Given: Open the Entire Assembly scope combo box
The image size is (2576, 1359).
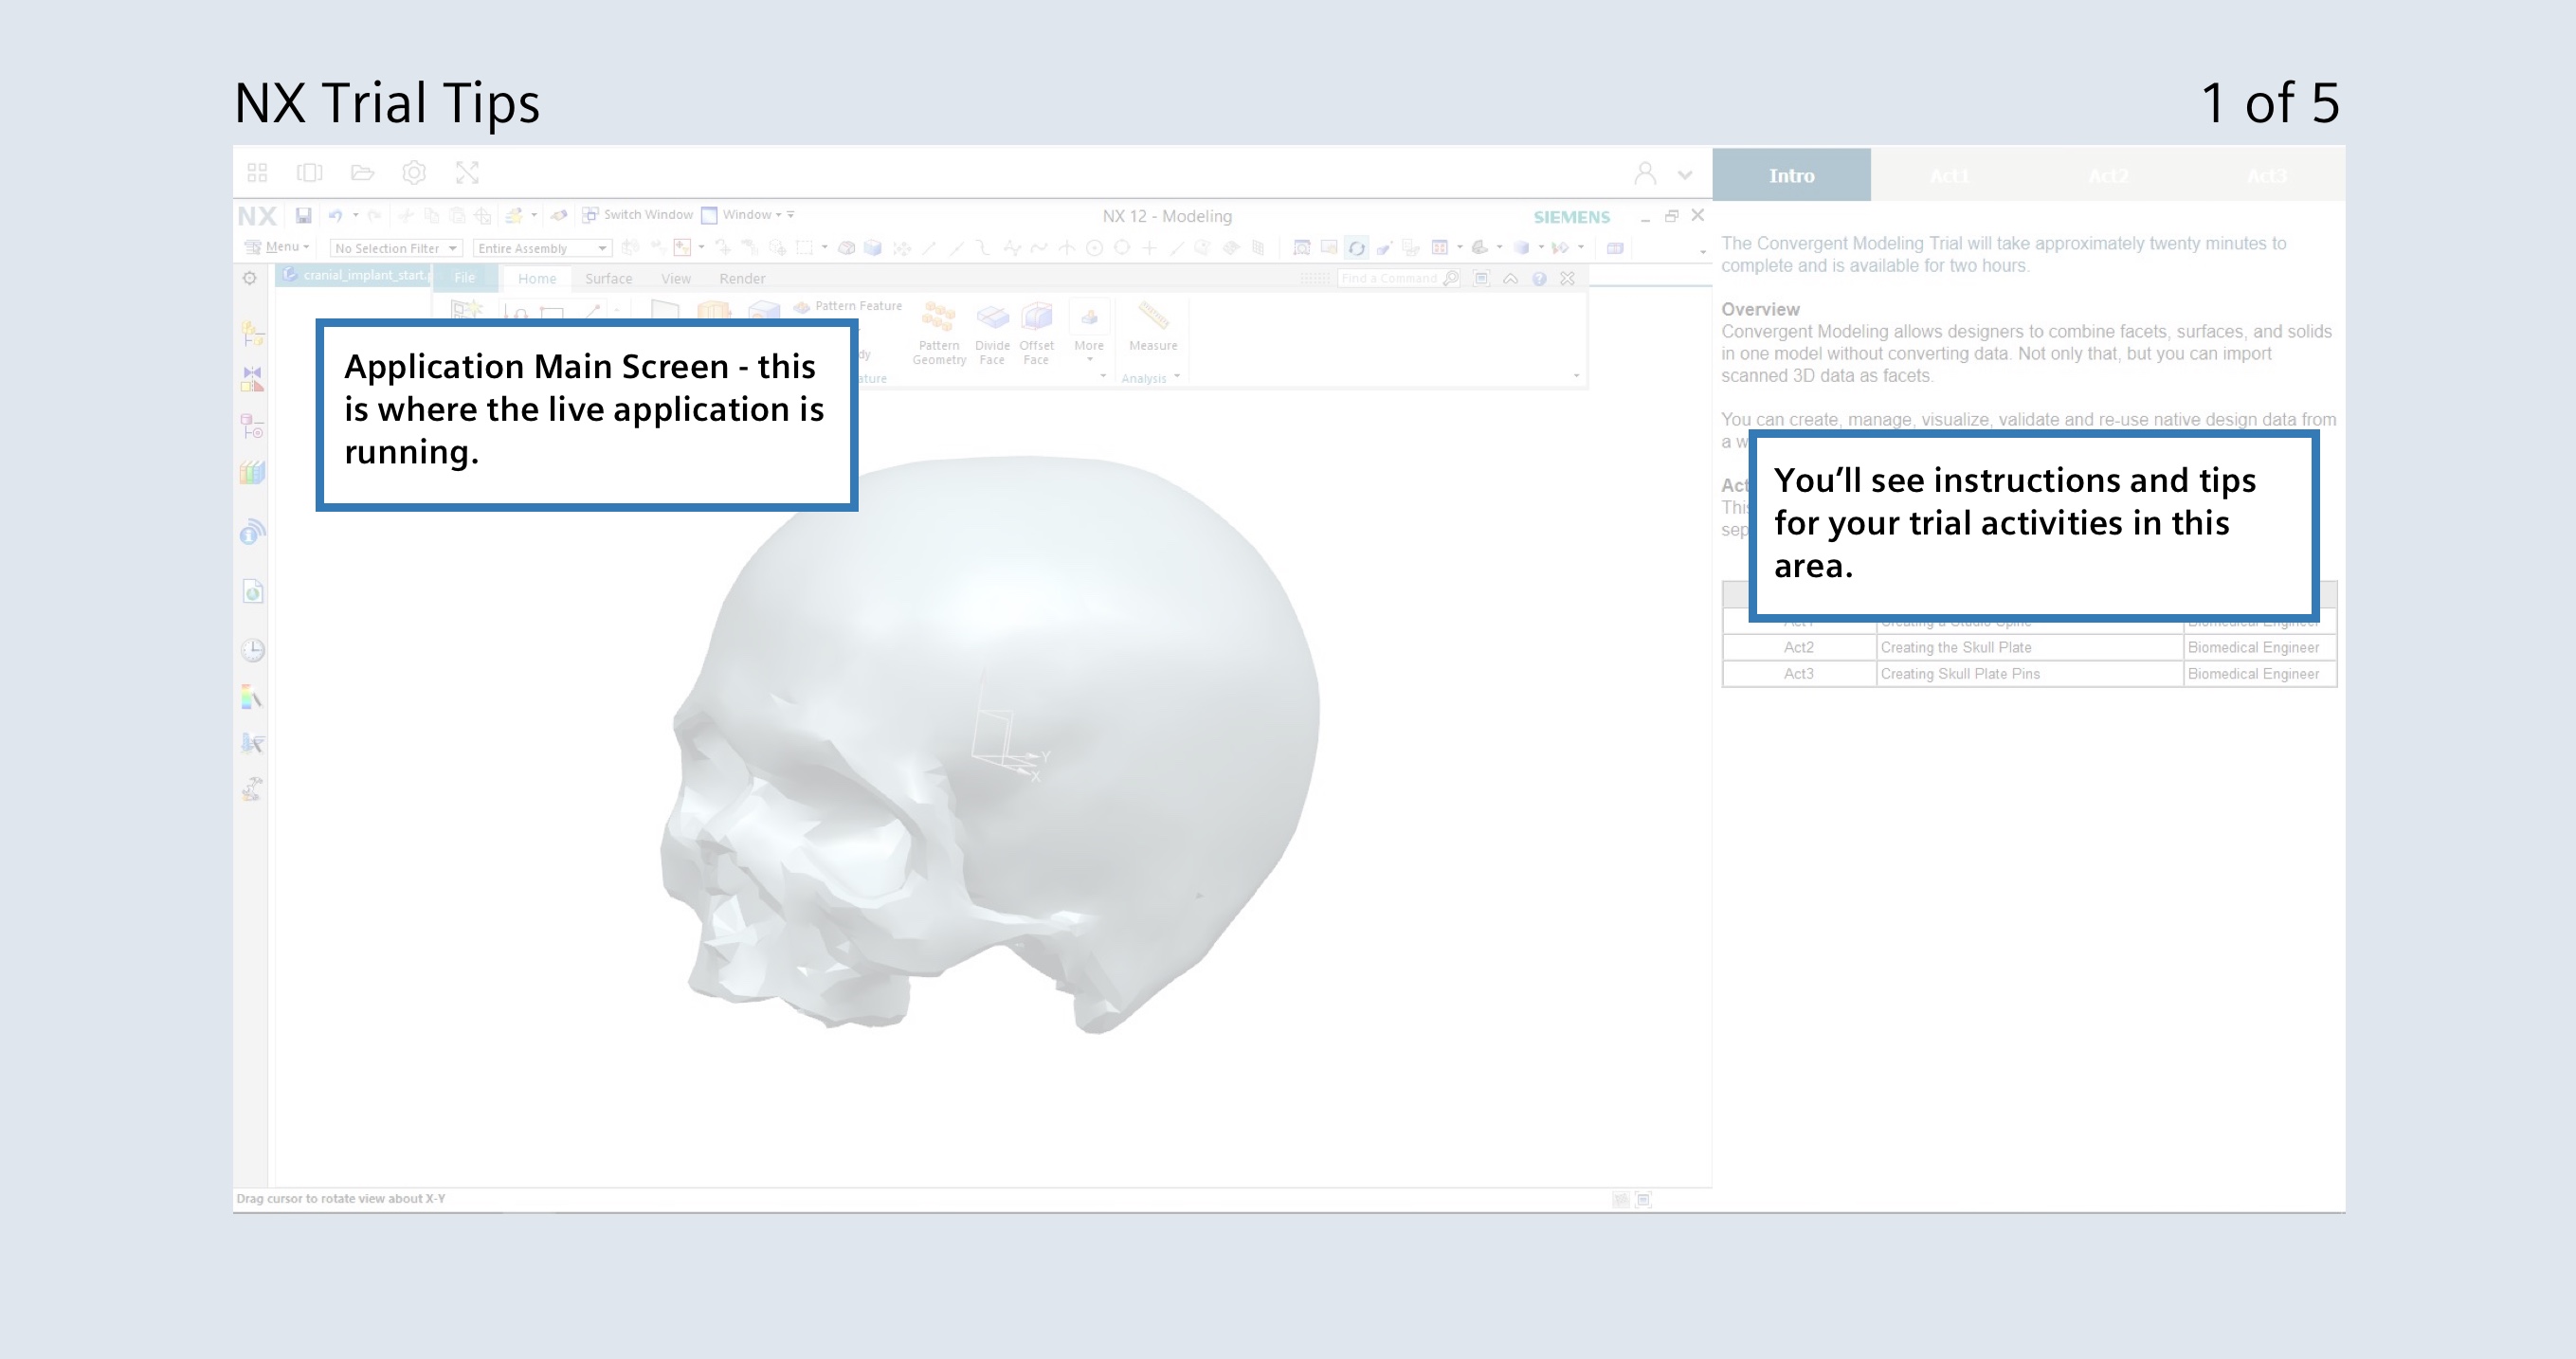Looking at the screenshot, I should pyautogui.click(x=541, y=248).
